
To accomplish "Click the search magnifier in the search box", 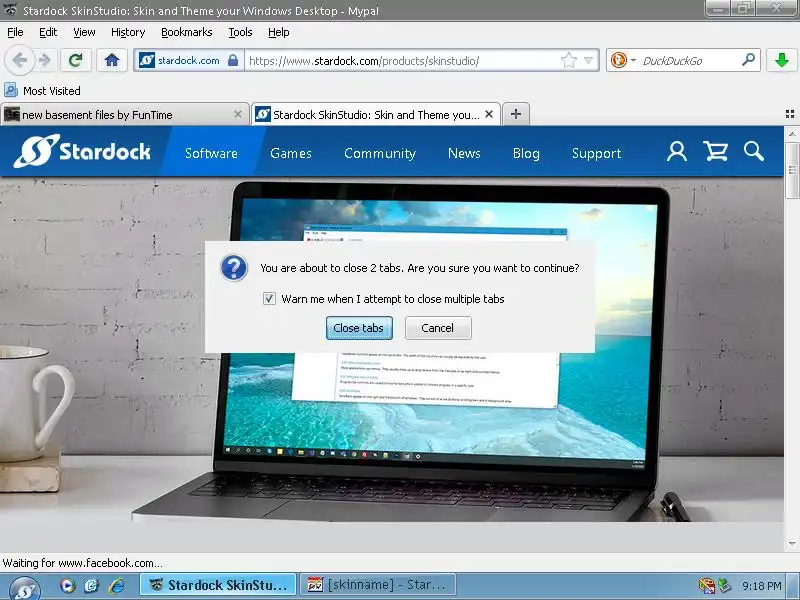I will pyautogui.click(x=748, y=60).
